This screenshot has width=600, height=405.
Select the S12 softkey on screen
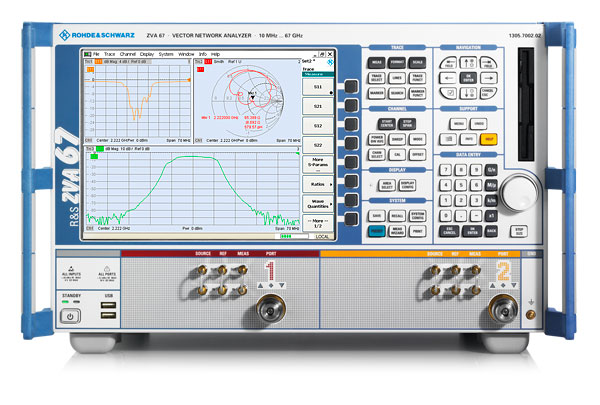point(318,126)
